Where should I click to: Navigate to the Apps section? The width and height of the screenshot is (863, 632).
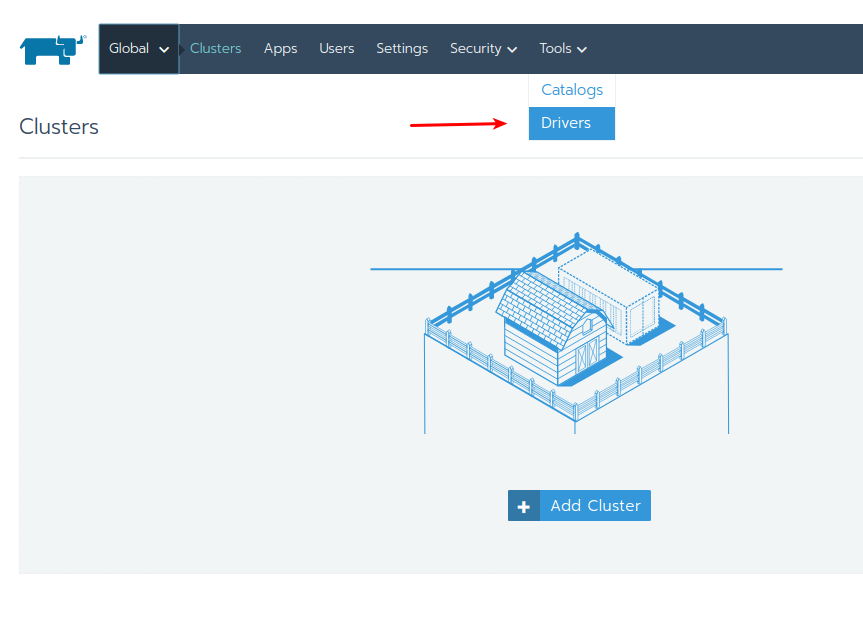click(280, 48)
